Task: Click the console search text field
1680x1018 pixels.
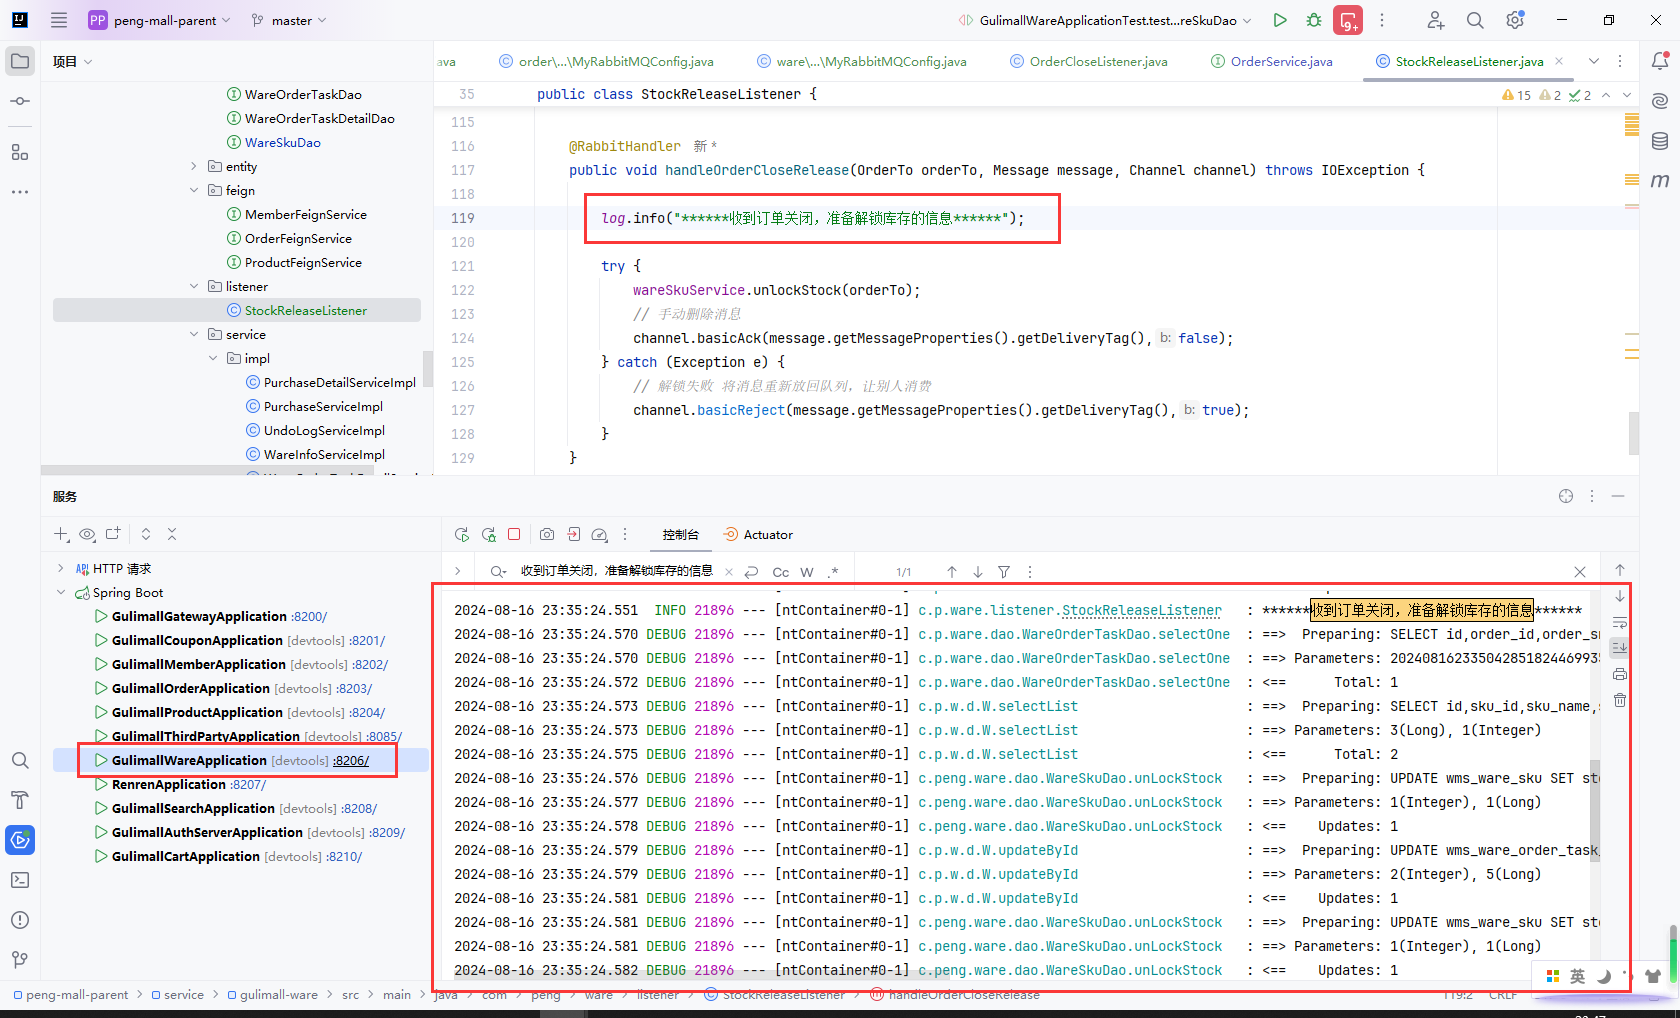Action: pyautogui.click(x=616, y=572)
